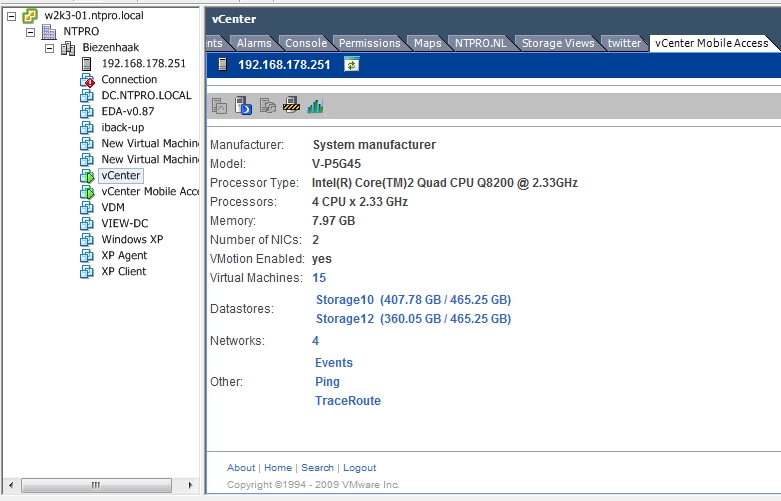Open the Maps tab
The image size is (781, 501).
click(427, 43)
